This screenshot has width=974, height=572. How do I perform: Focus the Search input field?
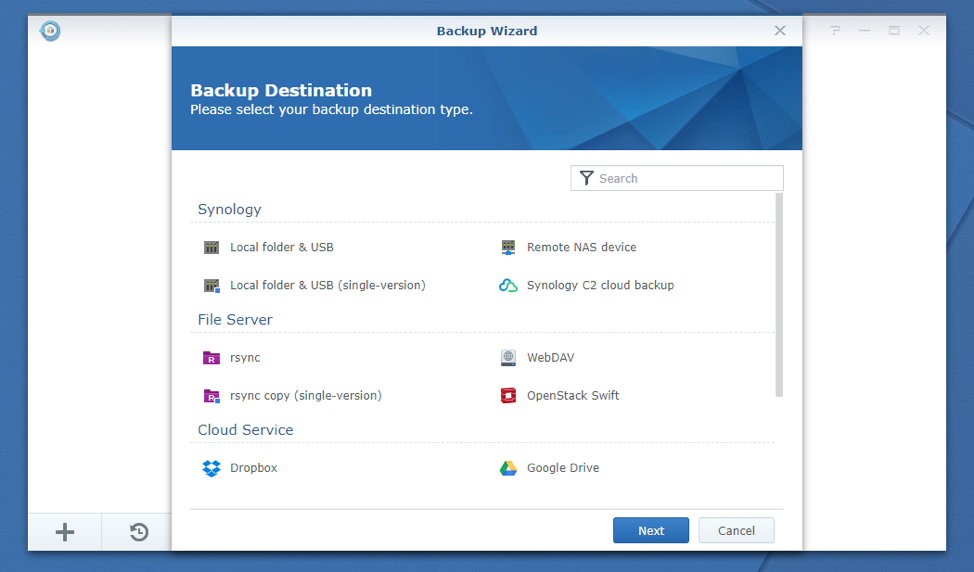tap(677, 178)
